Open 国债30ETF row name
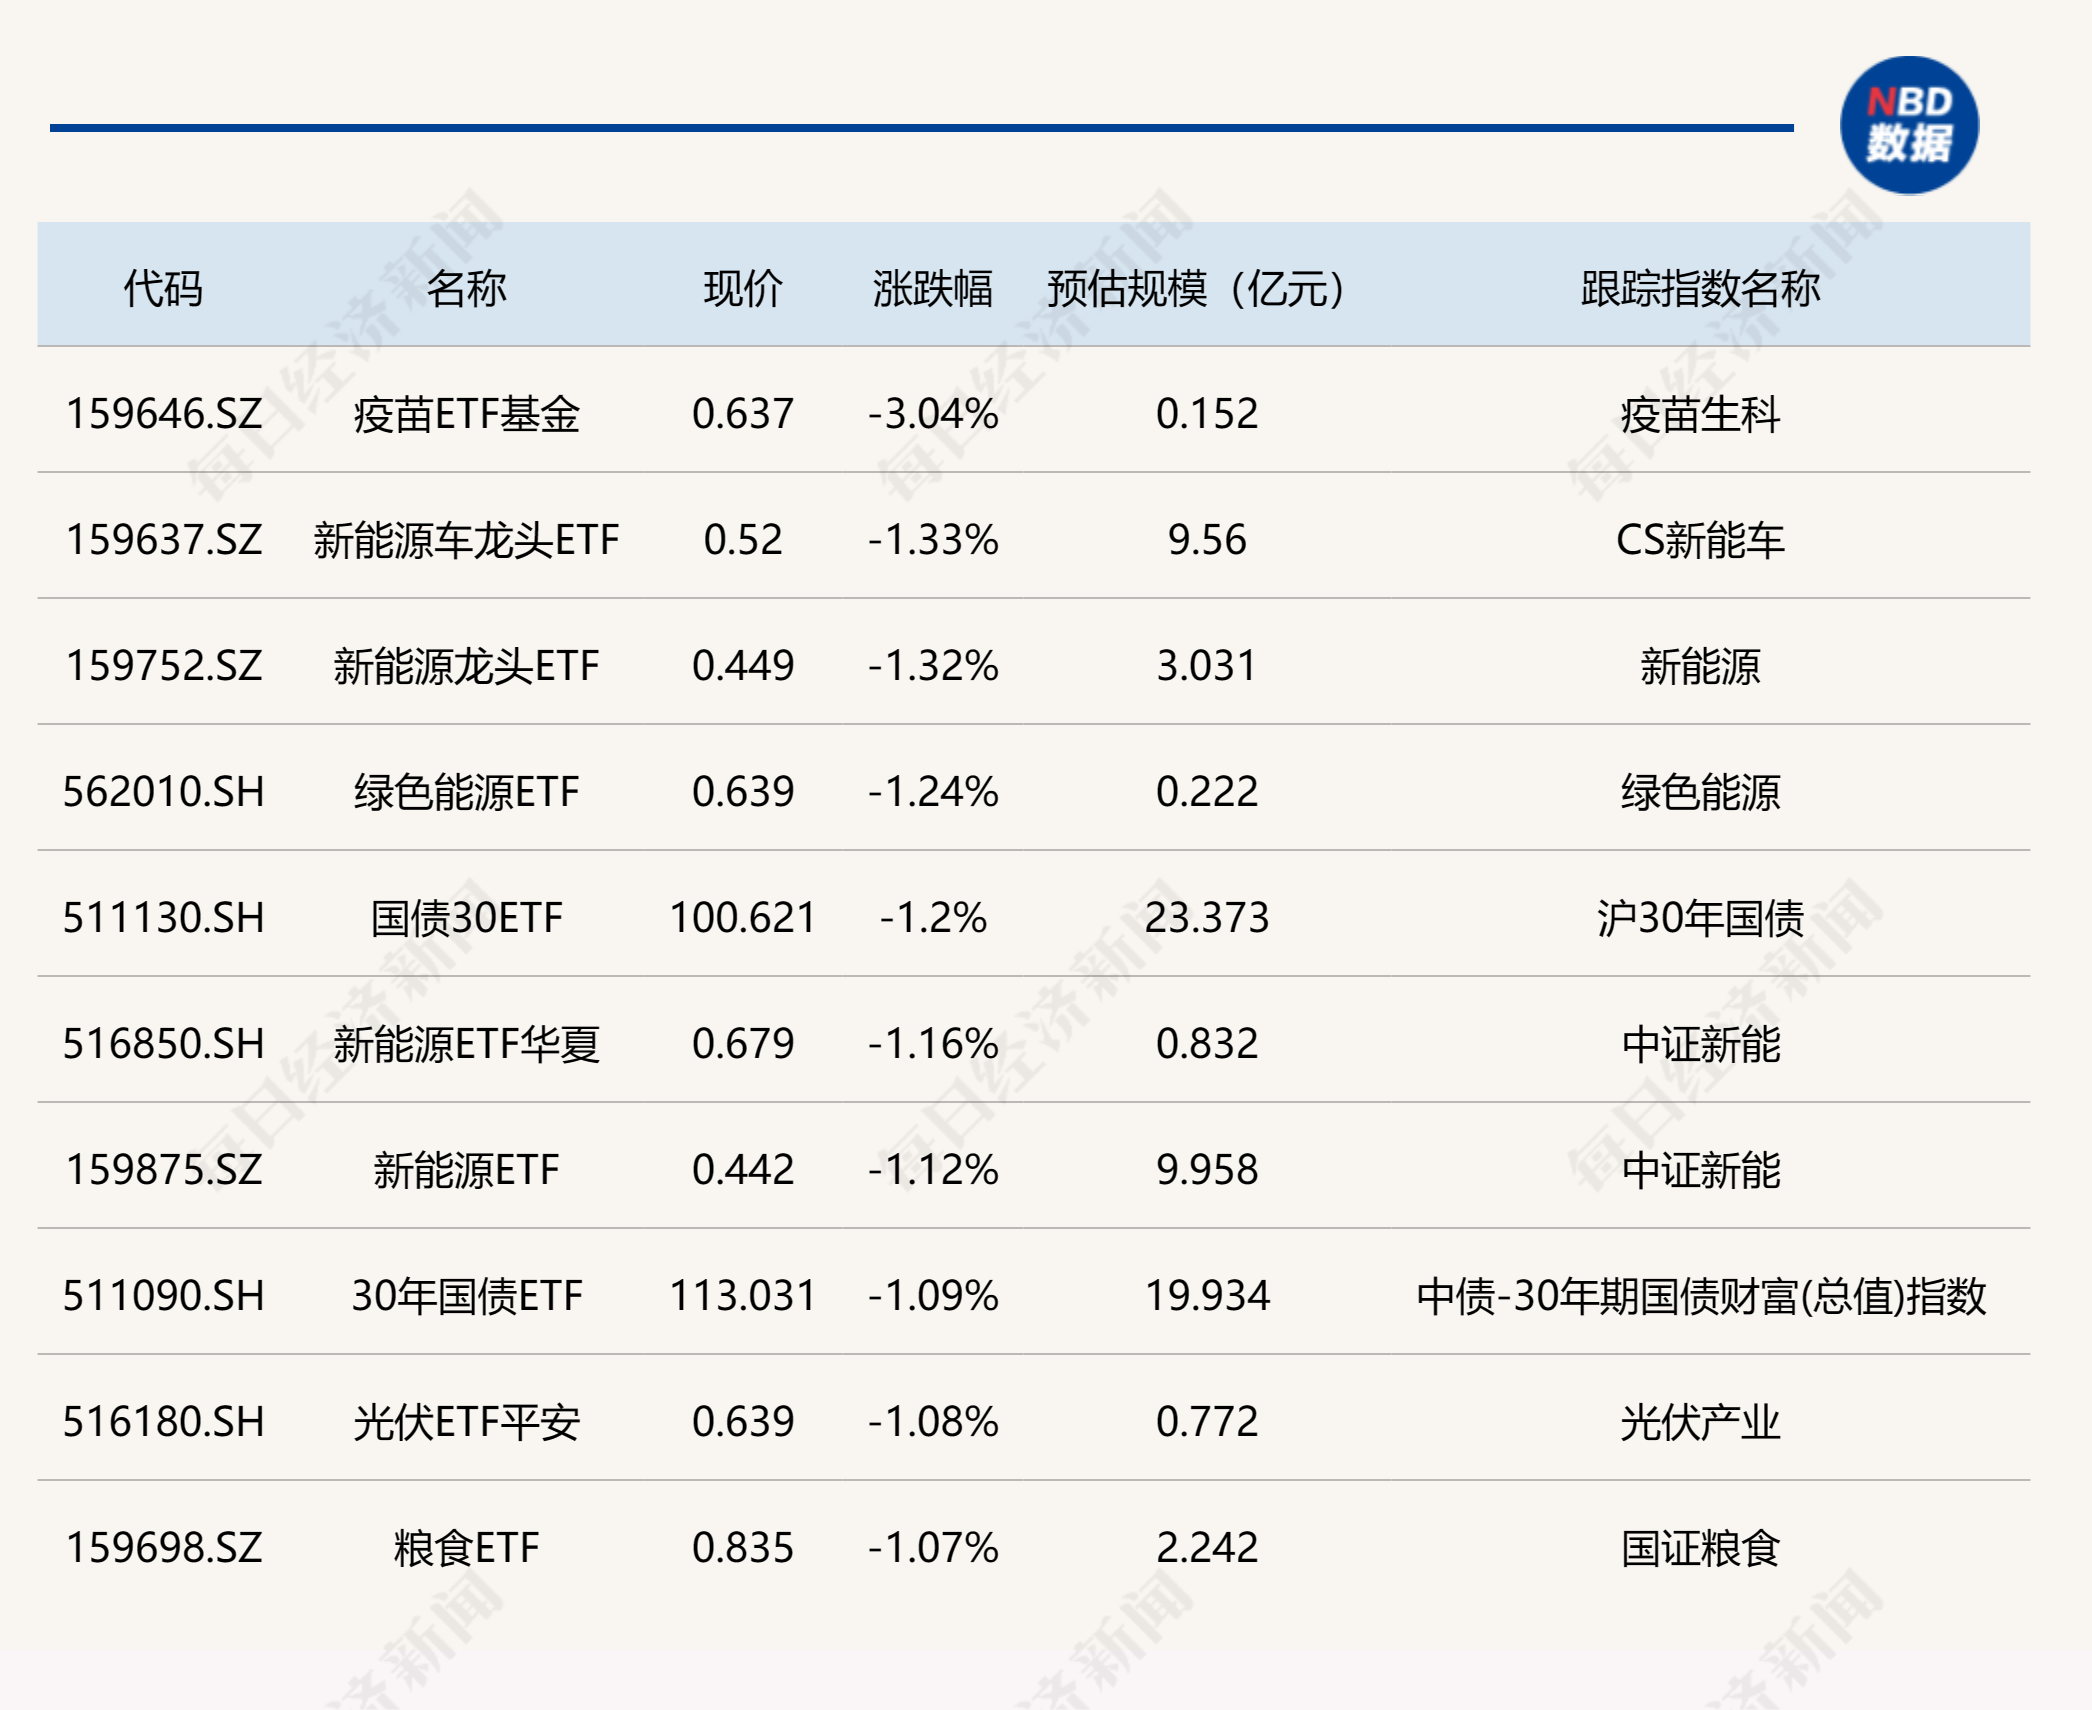 (x=466, y=918)
